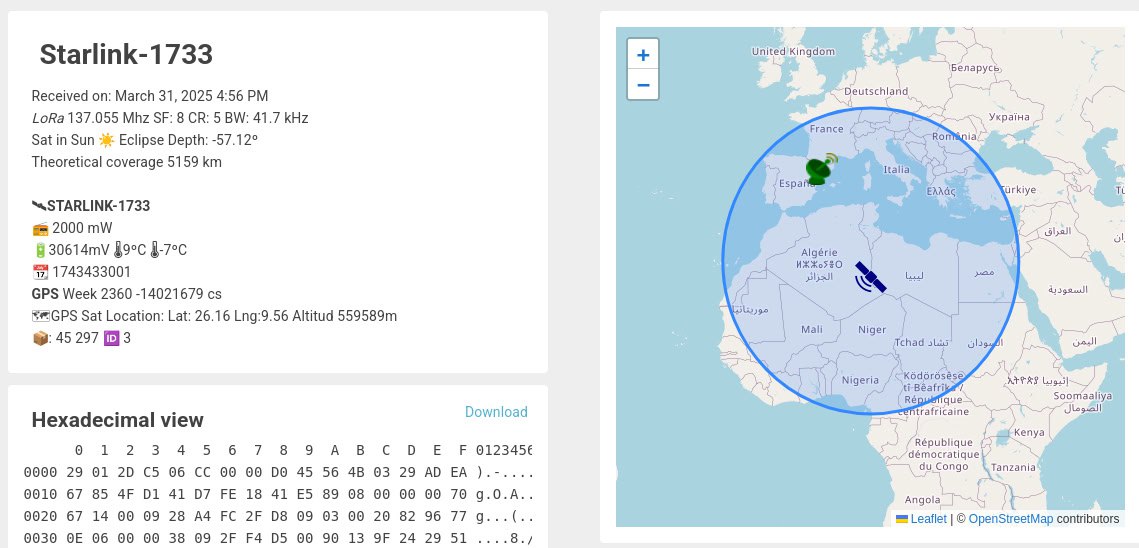Click the Tanzania label on map

point(1013,467)
